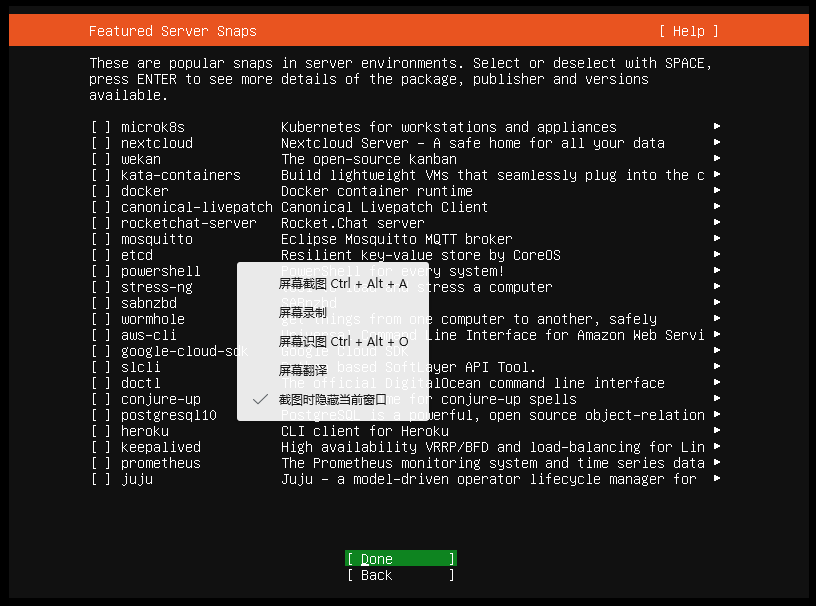Click the slcli snap name
Viewport: 816px width, 606px height.
pyautogui.click(x=141, y=368)
